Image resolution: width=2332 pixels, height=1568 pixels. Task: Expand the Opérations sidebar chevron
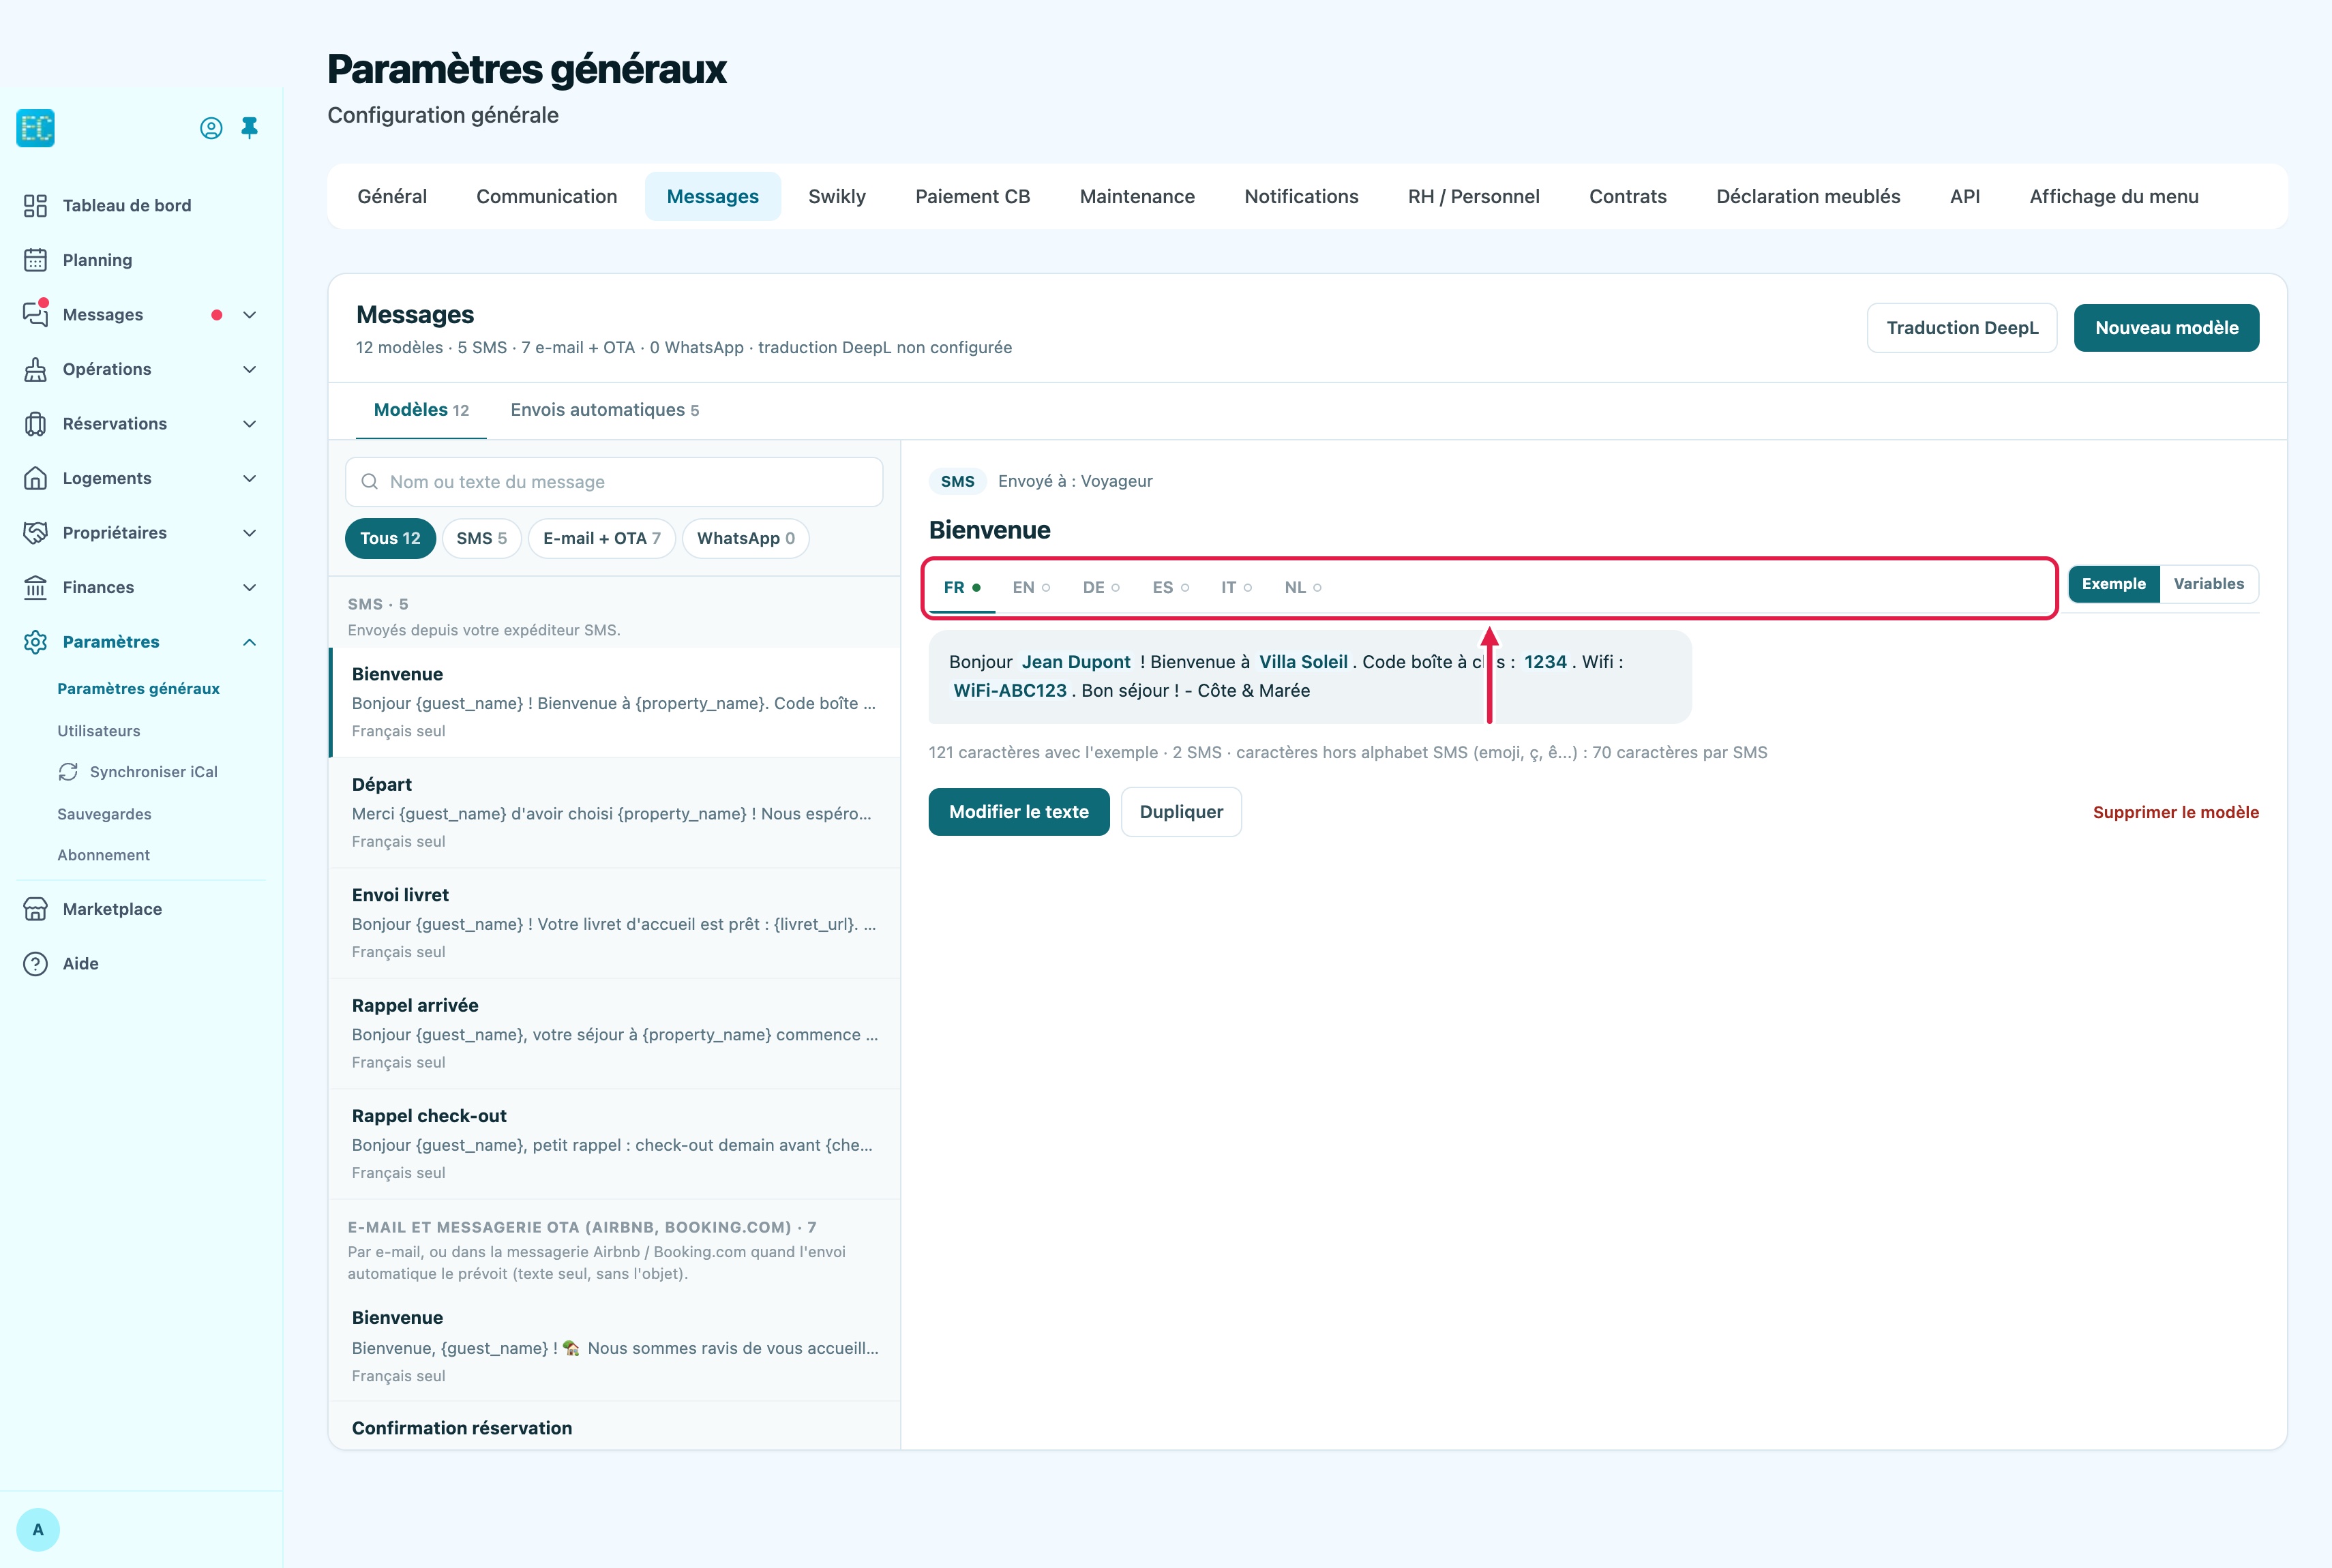click(x=250, y=369)
